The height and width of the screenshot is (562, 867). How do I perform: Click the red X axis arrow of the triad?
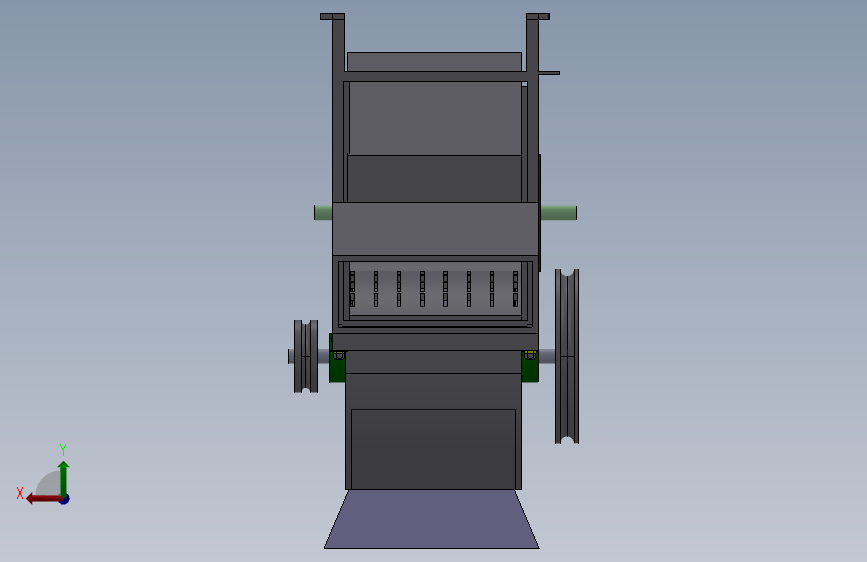(x=43, y=499)
